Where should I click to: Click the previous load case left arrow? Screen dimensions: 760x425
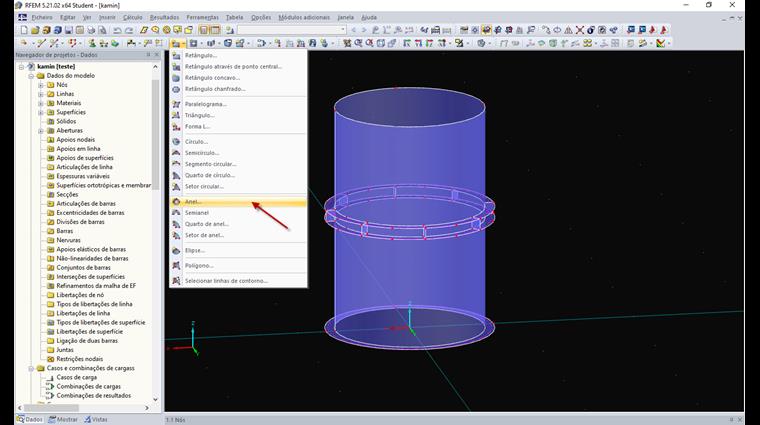coord(353,30)
